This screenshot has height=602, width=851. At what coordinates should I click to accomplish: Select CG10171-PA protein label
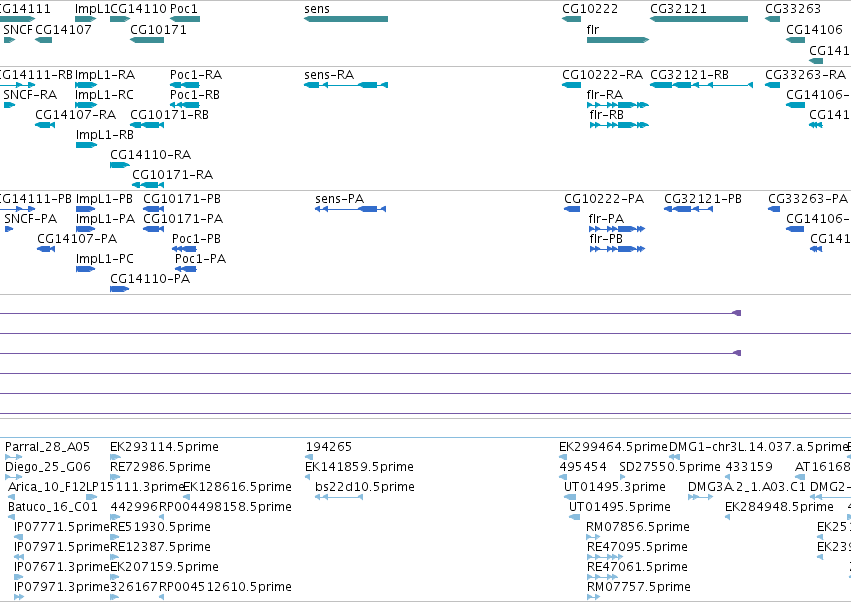pyautogui.click(x=183, y=219)
